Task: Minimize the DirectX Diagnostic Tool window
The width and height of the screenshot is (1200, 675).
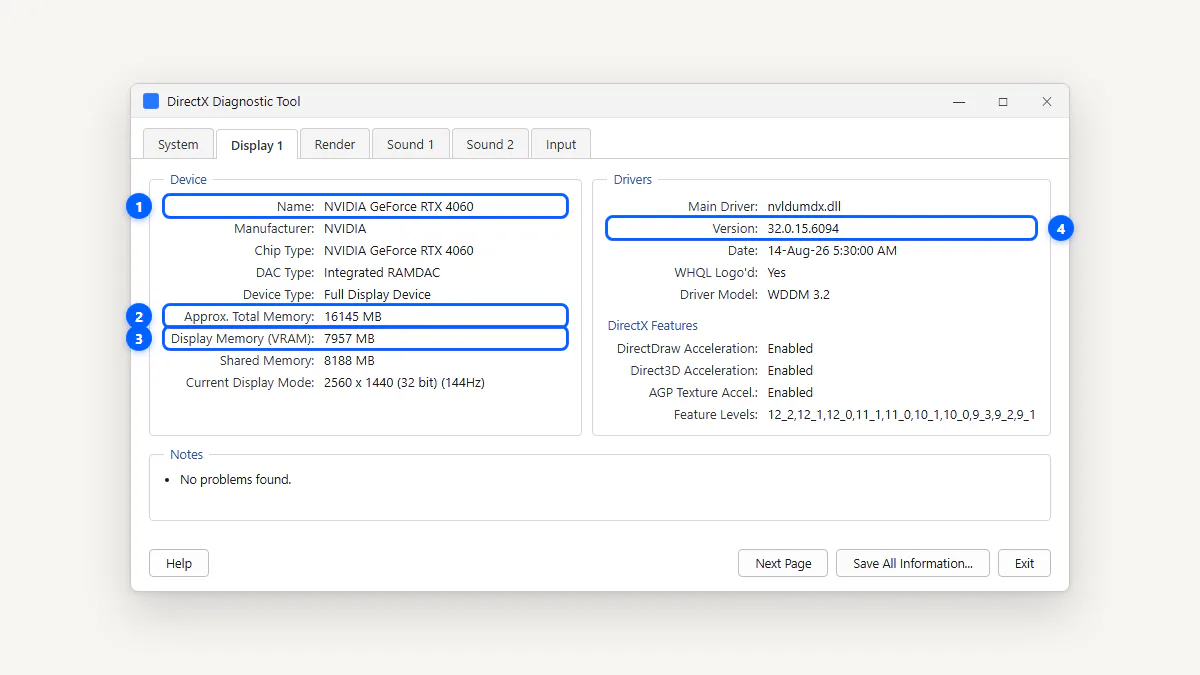Action: click(x=959, y=102)
